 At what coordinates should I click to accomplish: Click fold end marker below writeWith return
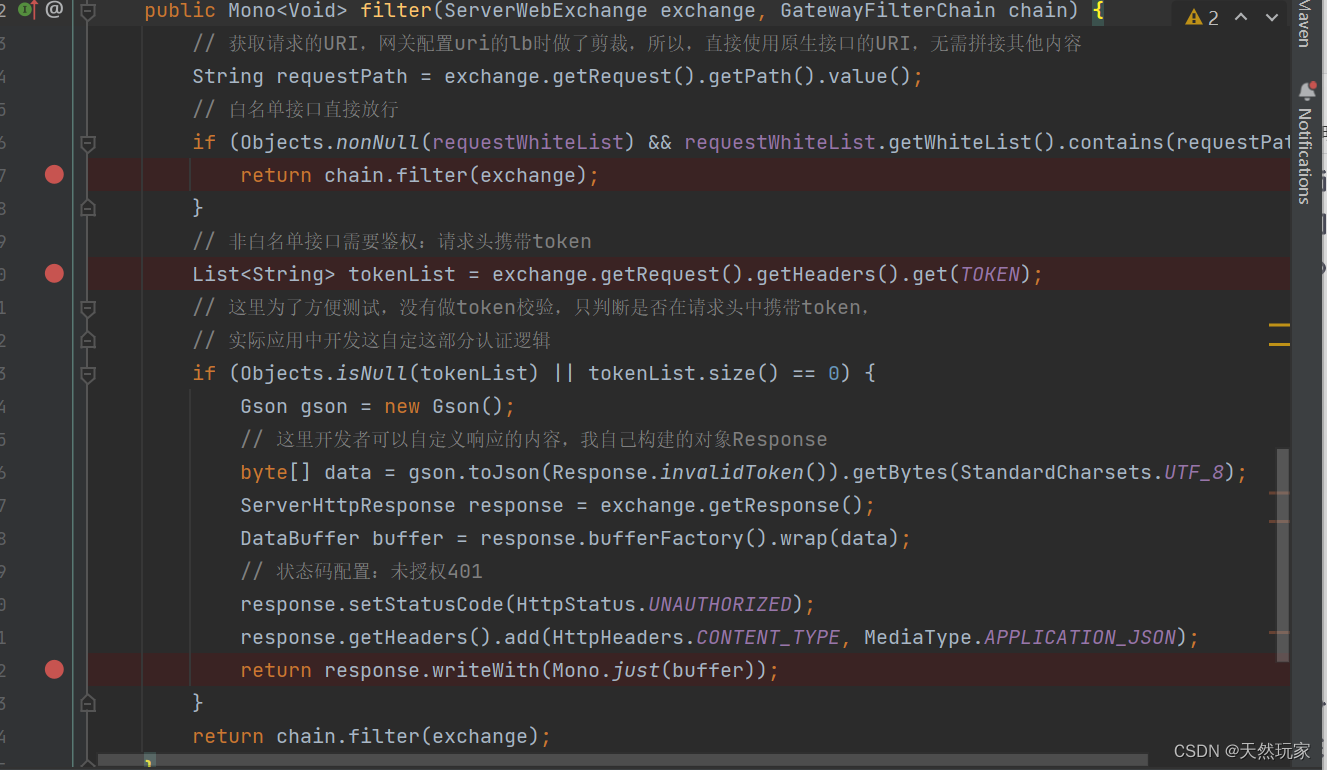pos(88,703)
